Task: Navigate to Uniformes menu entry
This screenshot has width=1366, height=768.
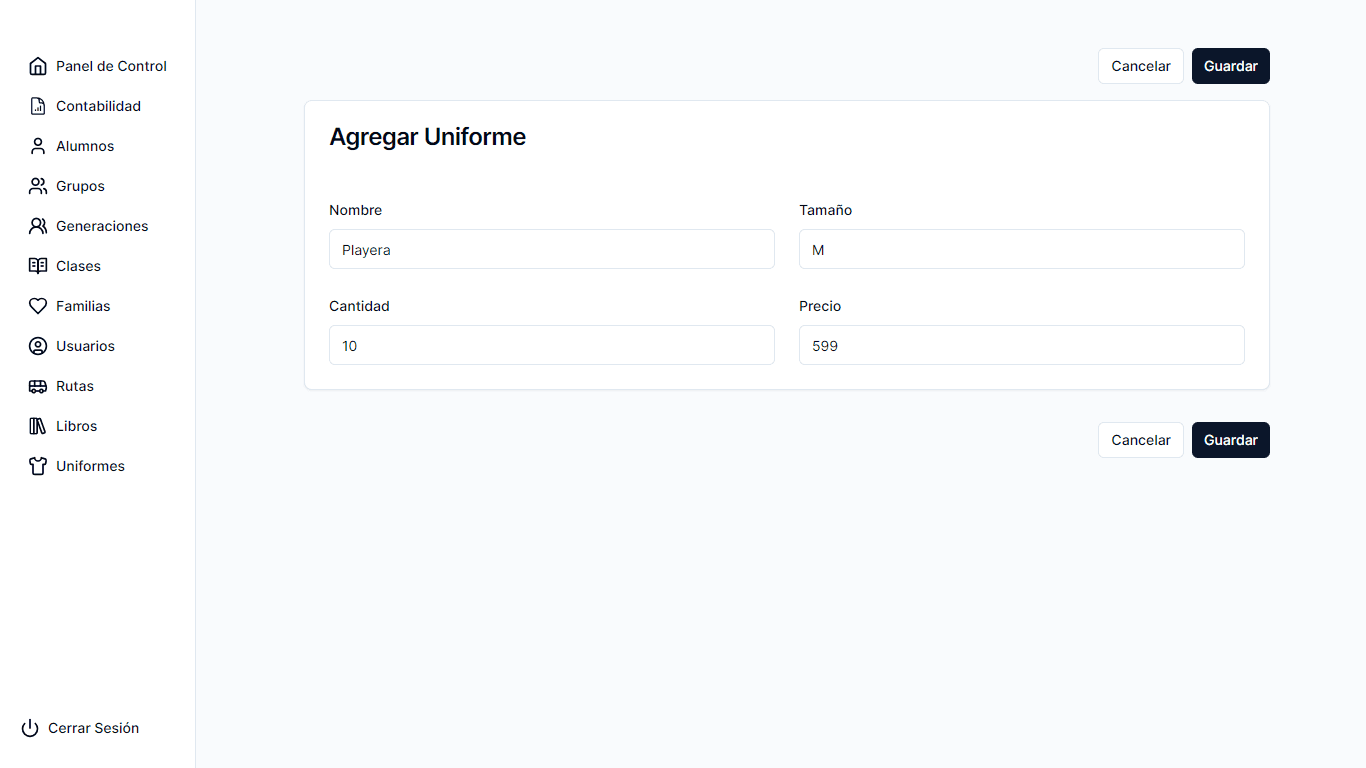Action: pyautogui.click(x=90, y=466)
